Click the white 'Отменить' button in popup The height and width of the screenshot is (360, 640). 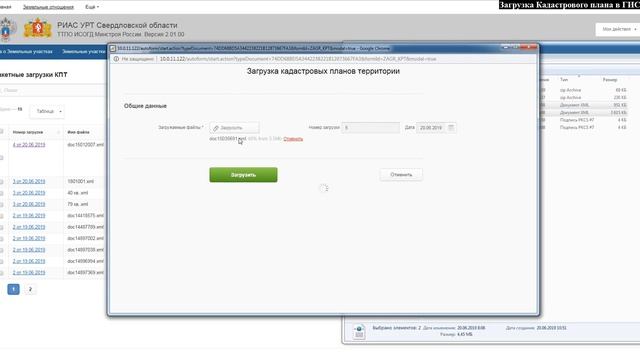click(x=401, y=175)
